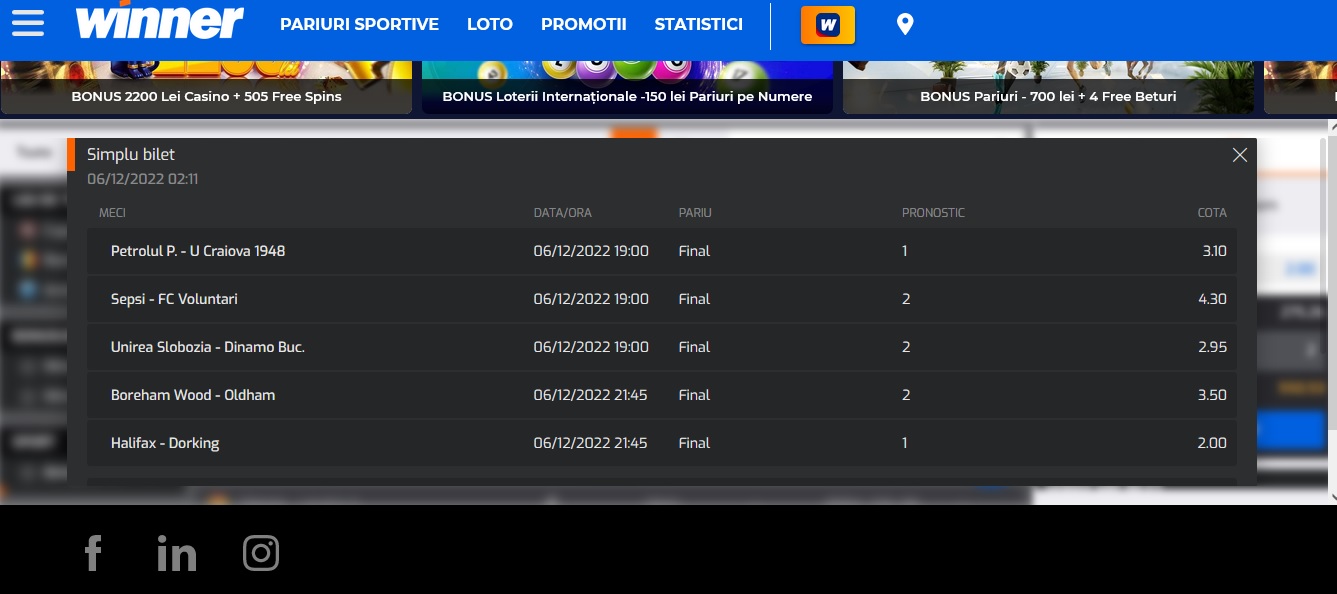Close the Simplu bilet dialog
The width and height of the screenshot is (1337, 594).
point(1240,155)
